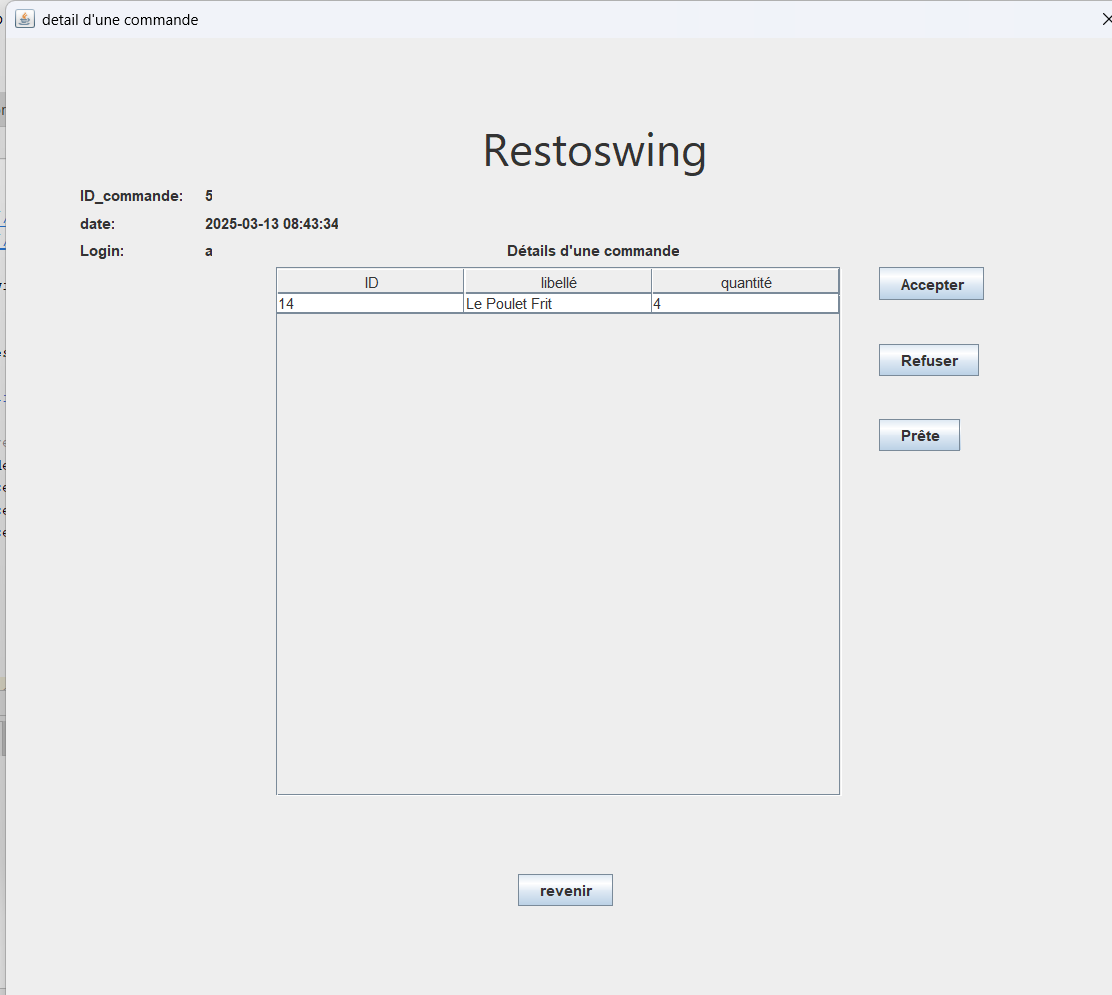1112x995 pixels.
Task: Click the Login value 'a'
Action: click(x=208, y=251)
